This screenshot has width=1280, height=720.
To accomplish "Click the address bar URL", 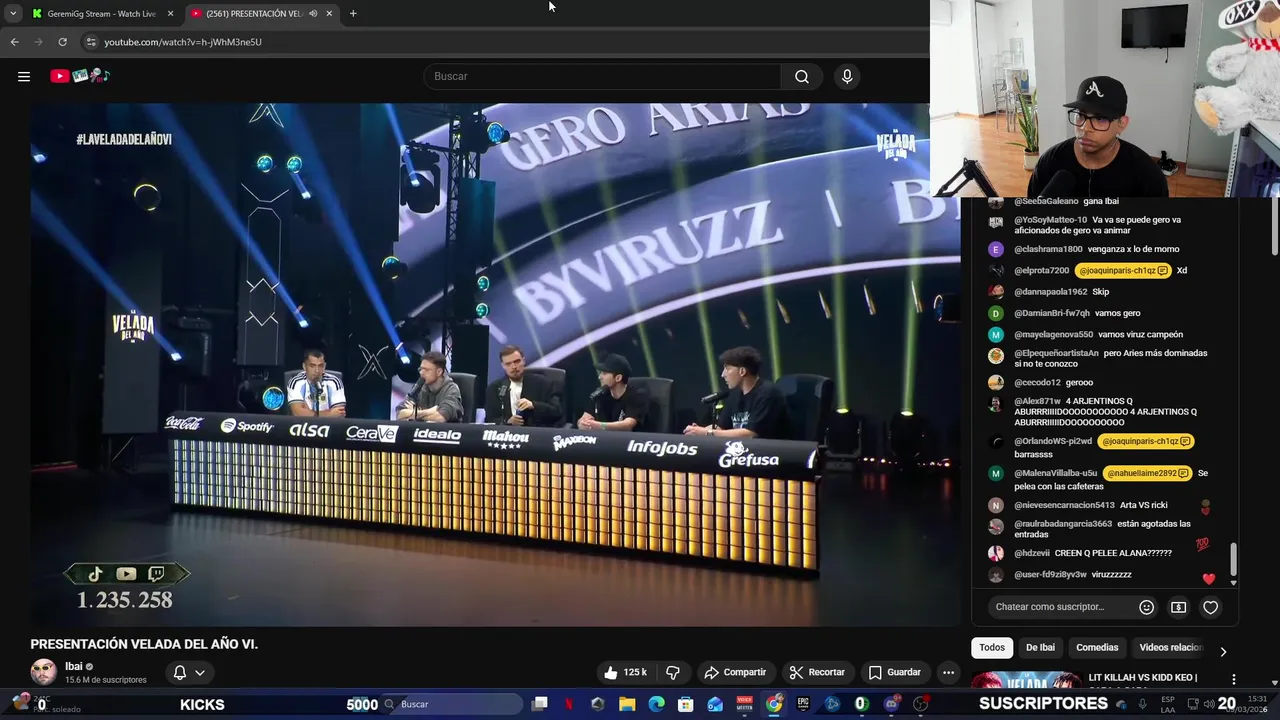I will [x=183, y=42].
